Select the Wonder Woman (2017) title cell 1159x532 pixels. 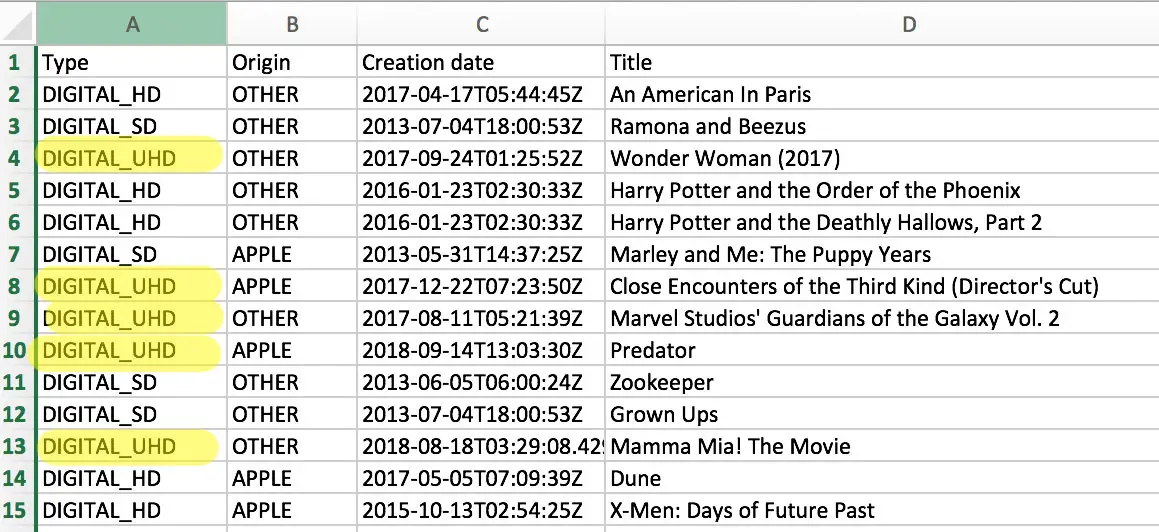pos(883,158)
